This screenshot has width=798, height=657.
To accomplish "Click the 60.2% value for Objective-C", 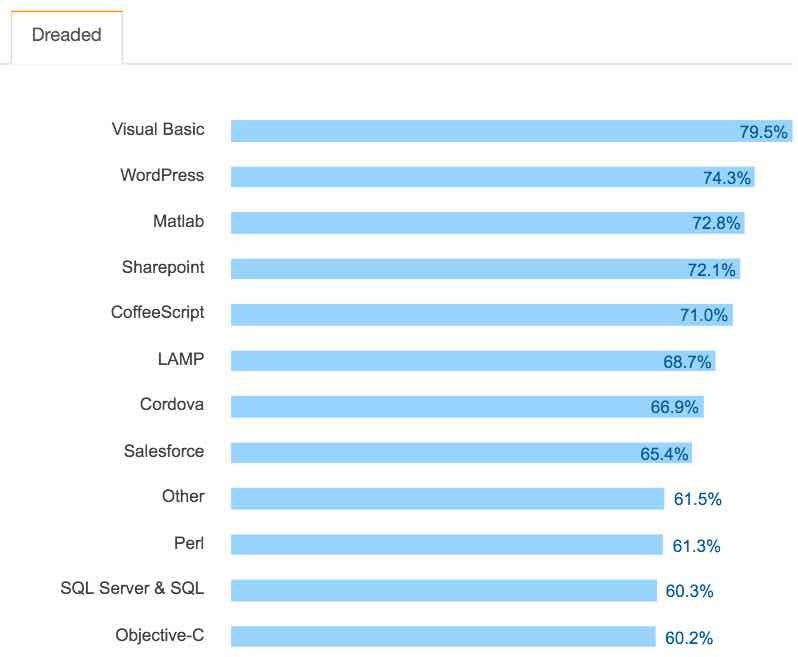I will tap(689, 637).
